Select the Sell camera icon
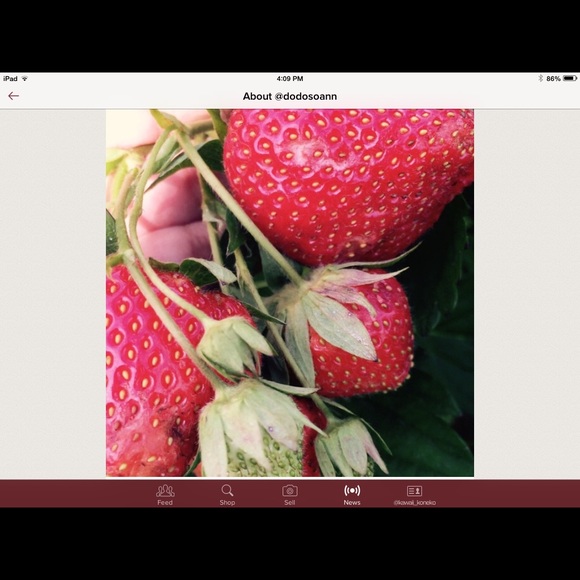 (x=290, y=491)
